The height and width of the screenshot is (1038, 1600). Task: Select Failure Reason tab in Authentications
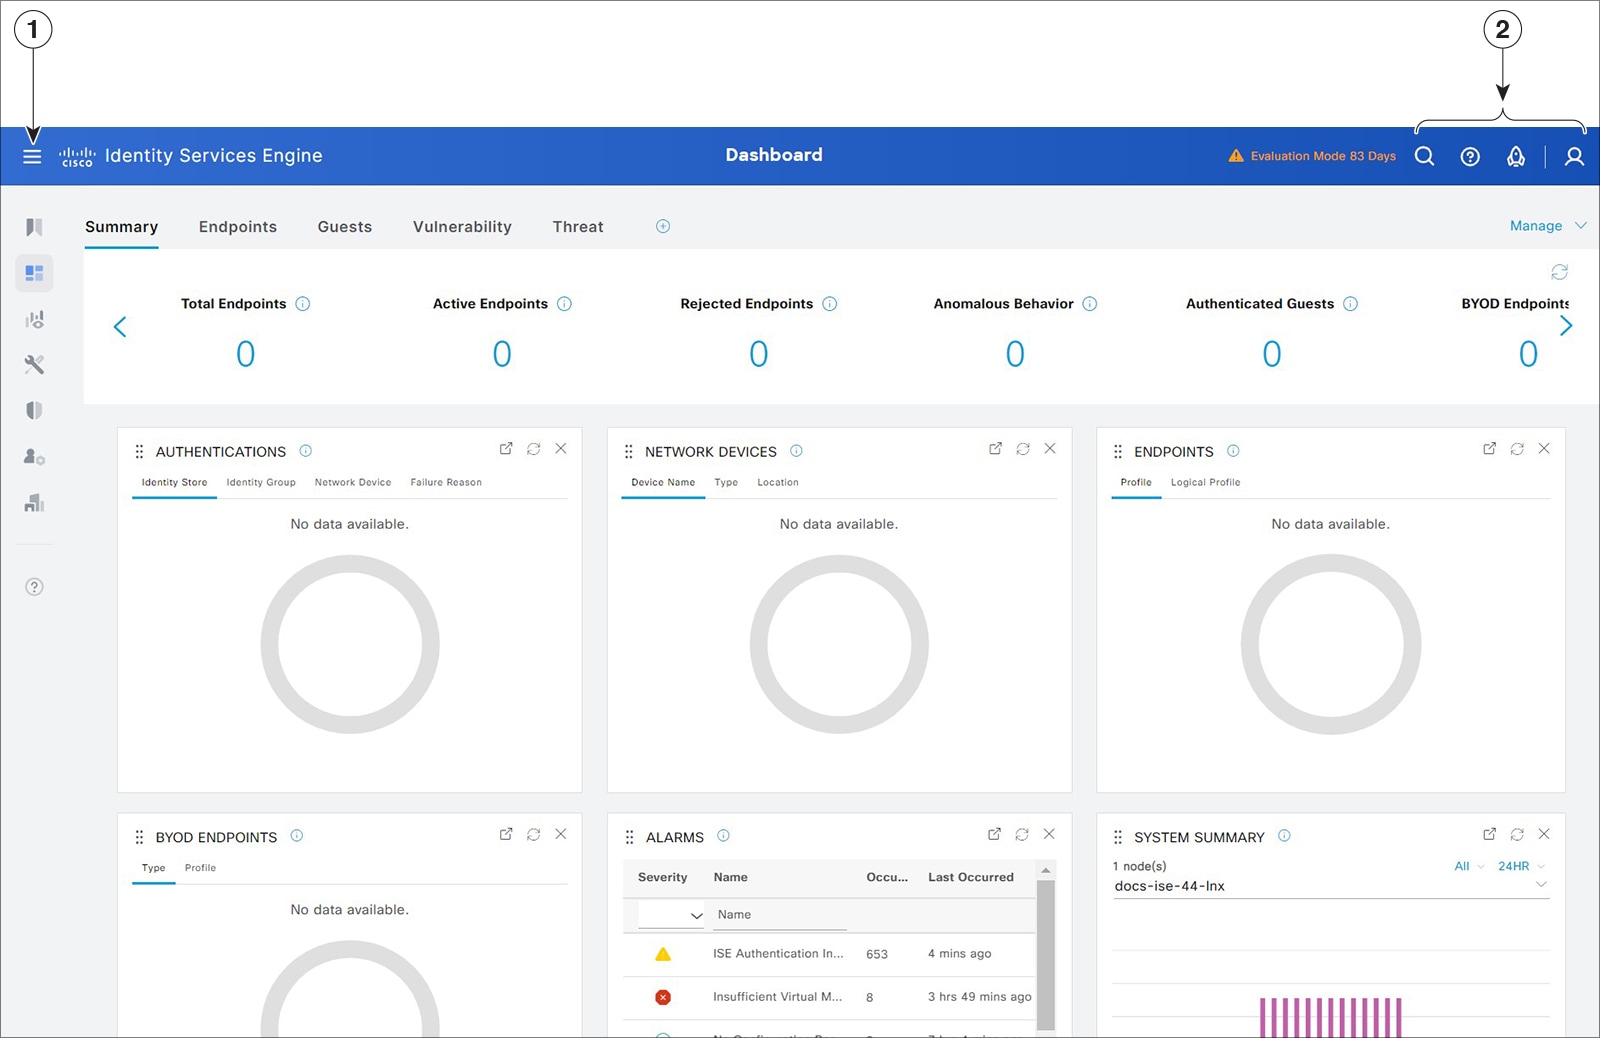point(446,482)
